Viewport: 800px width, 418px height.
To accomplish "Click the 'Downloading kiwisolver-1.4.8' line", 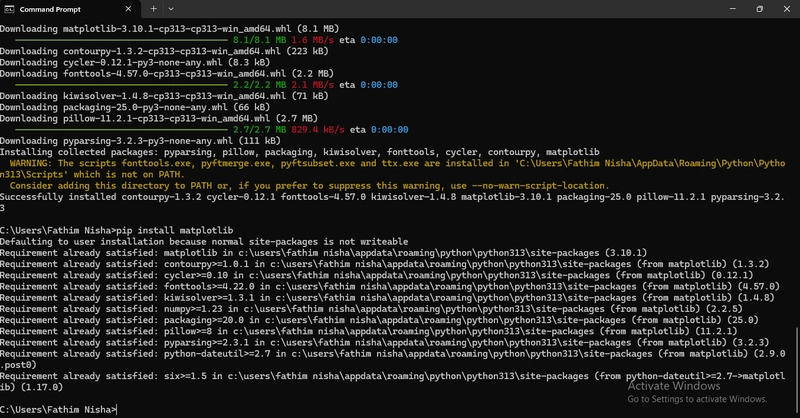I will (x=164, y=96).
